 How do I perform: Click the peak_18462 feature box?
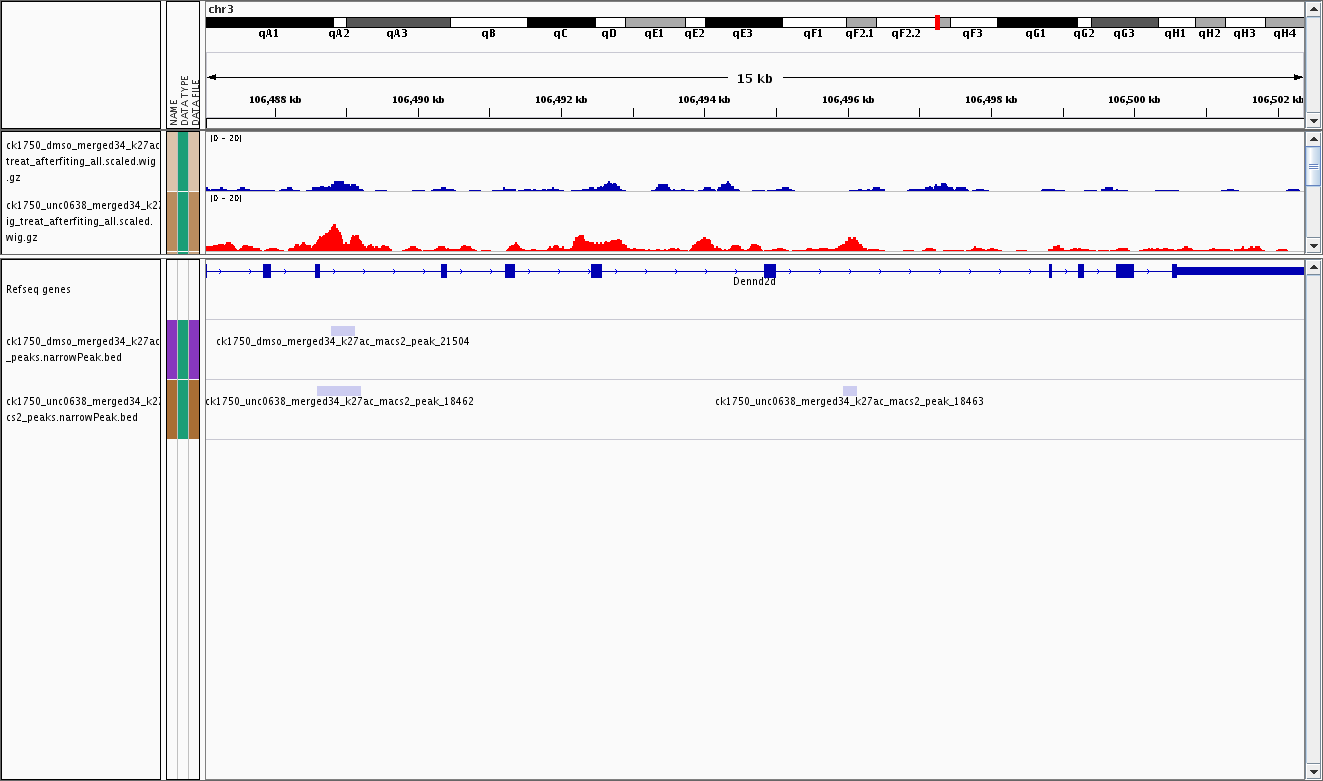[338, 391]
